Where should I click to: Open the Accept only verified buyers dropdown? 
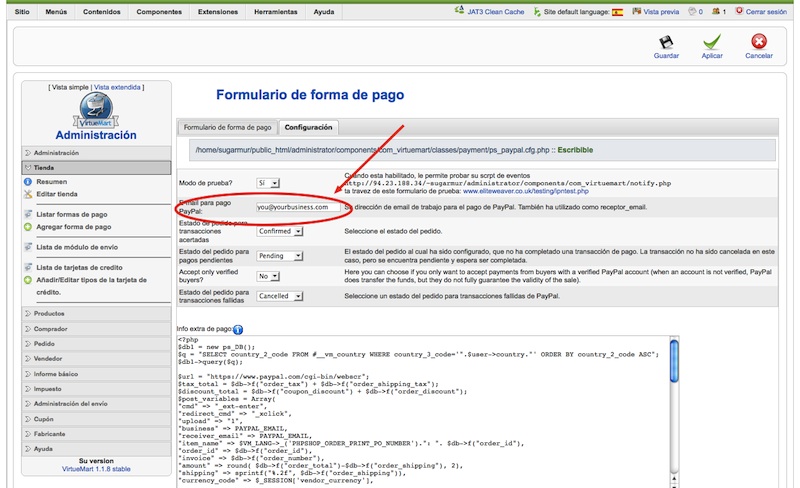coord(268,276)
